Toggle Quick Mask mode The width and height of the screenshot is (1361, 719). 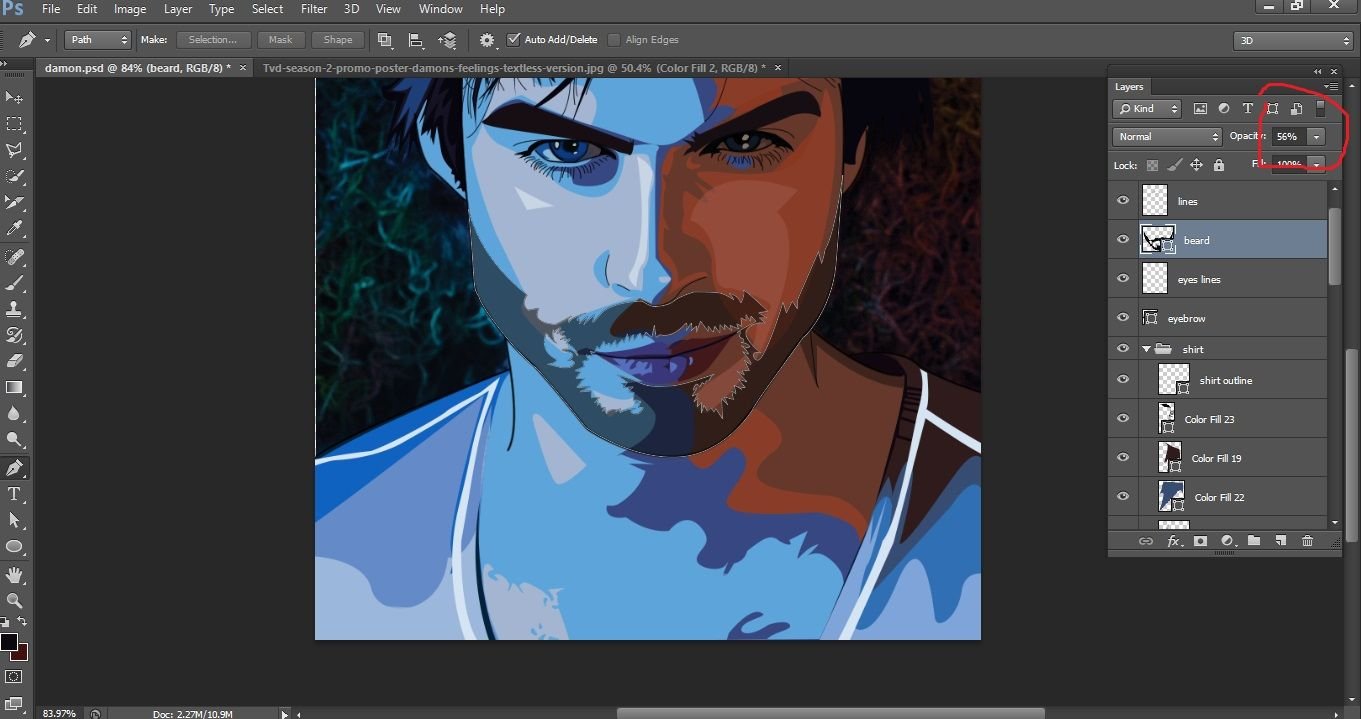pos(14,677)
